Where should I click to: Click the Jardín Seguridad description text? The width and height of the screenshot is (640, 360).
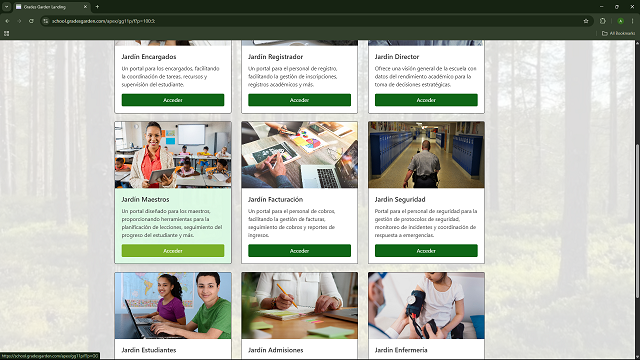tap(426, 223)
